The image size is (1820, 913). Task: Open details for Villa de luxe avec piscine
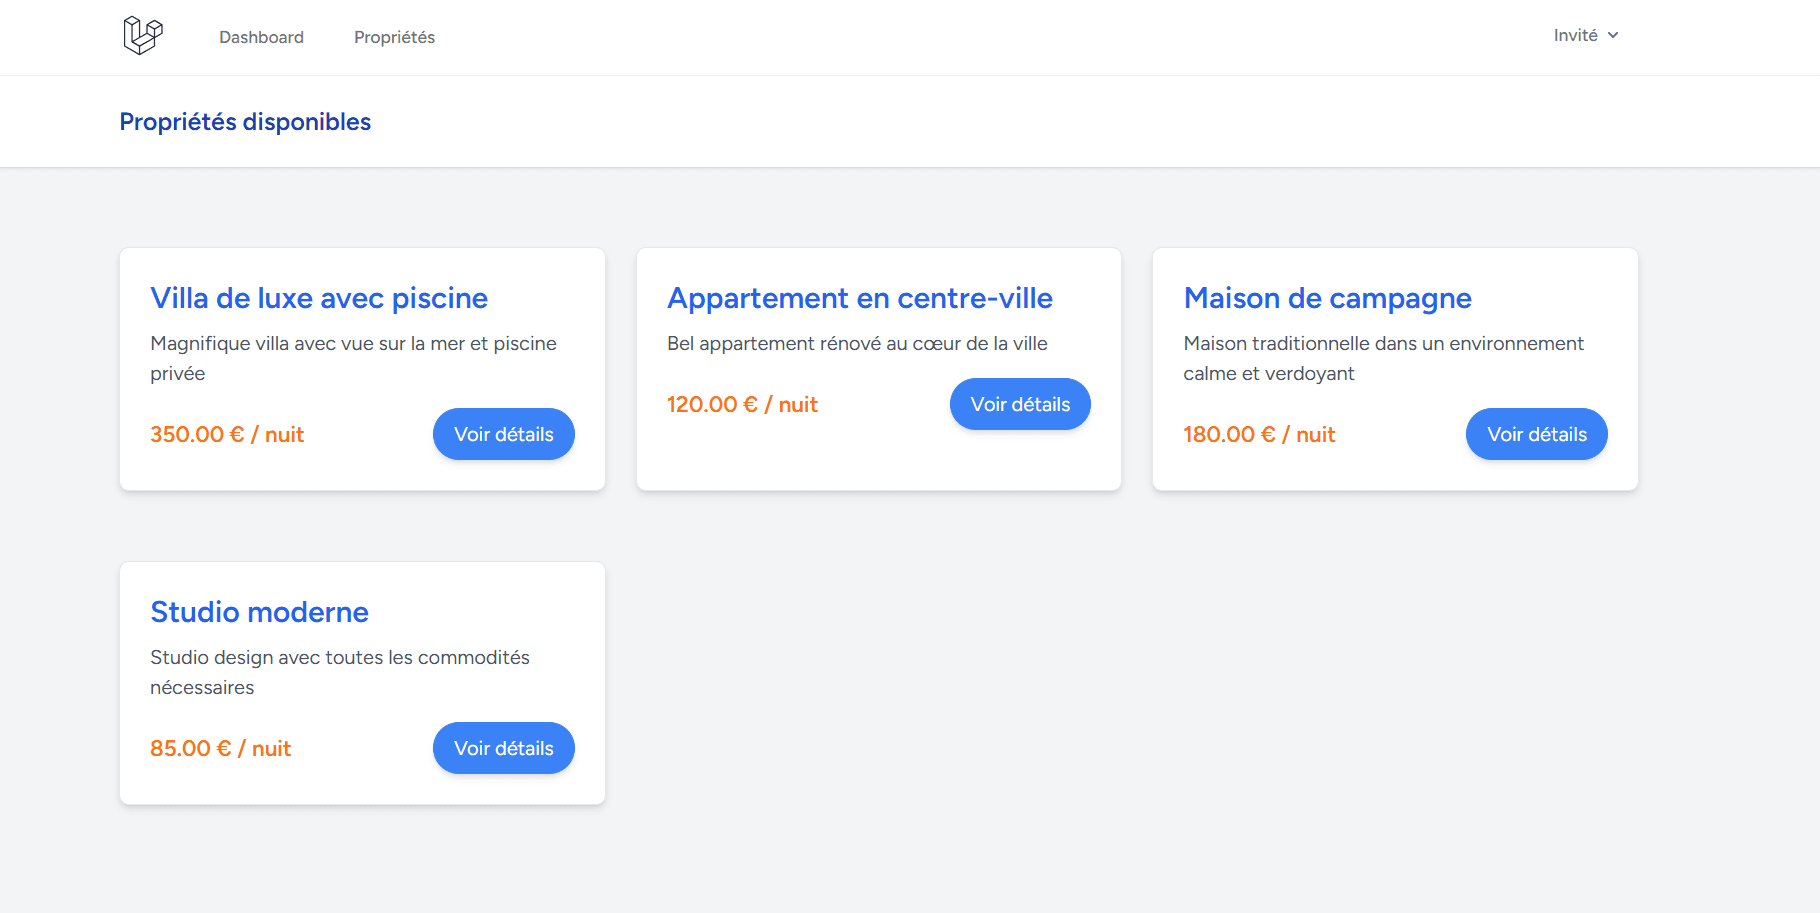coord(503,434)
